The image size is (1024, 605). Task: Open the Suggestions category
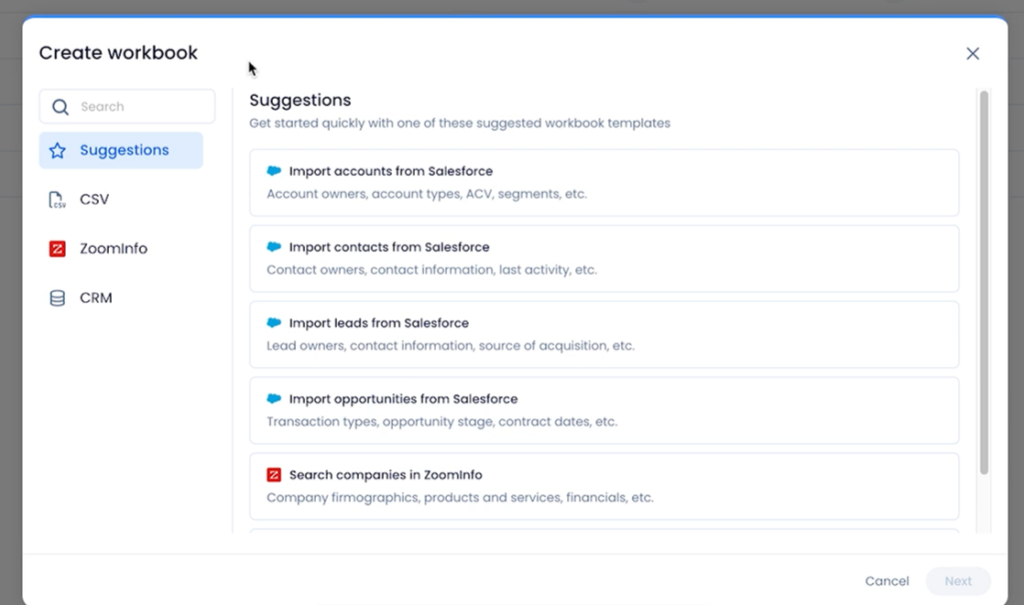(x=124, y=151)
